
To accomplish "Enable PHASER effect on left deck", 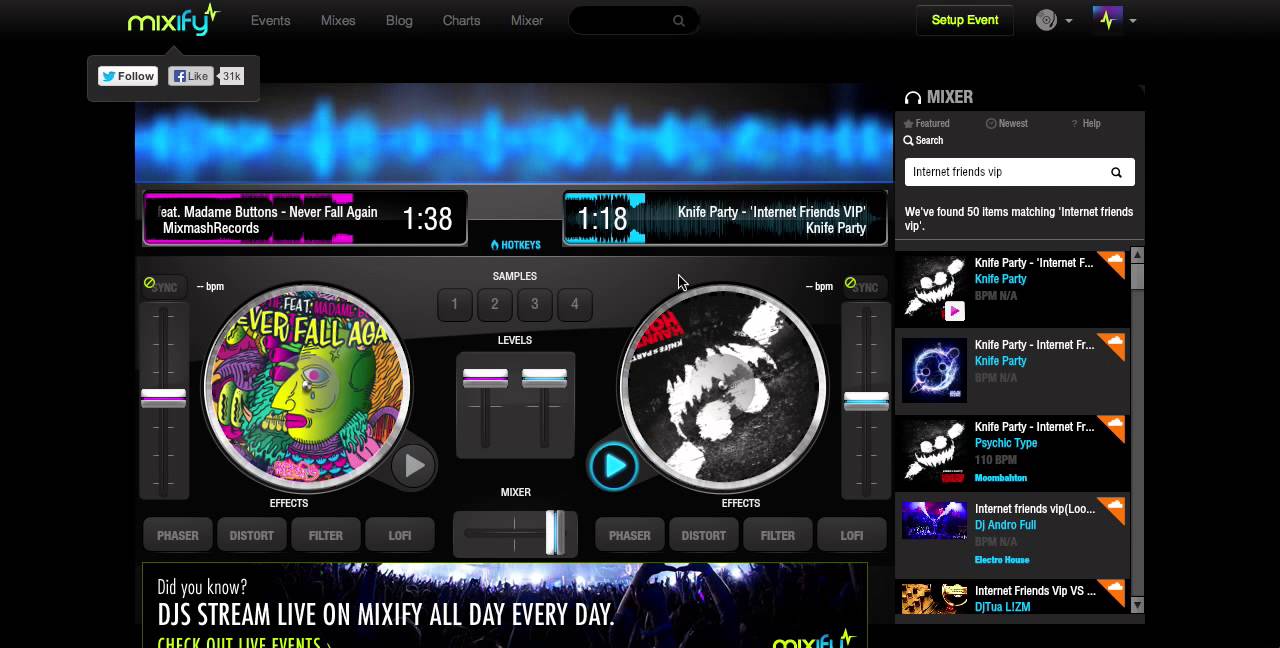I will click(178, 536).
